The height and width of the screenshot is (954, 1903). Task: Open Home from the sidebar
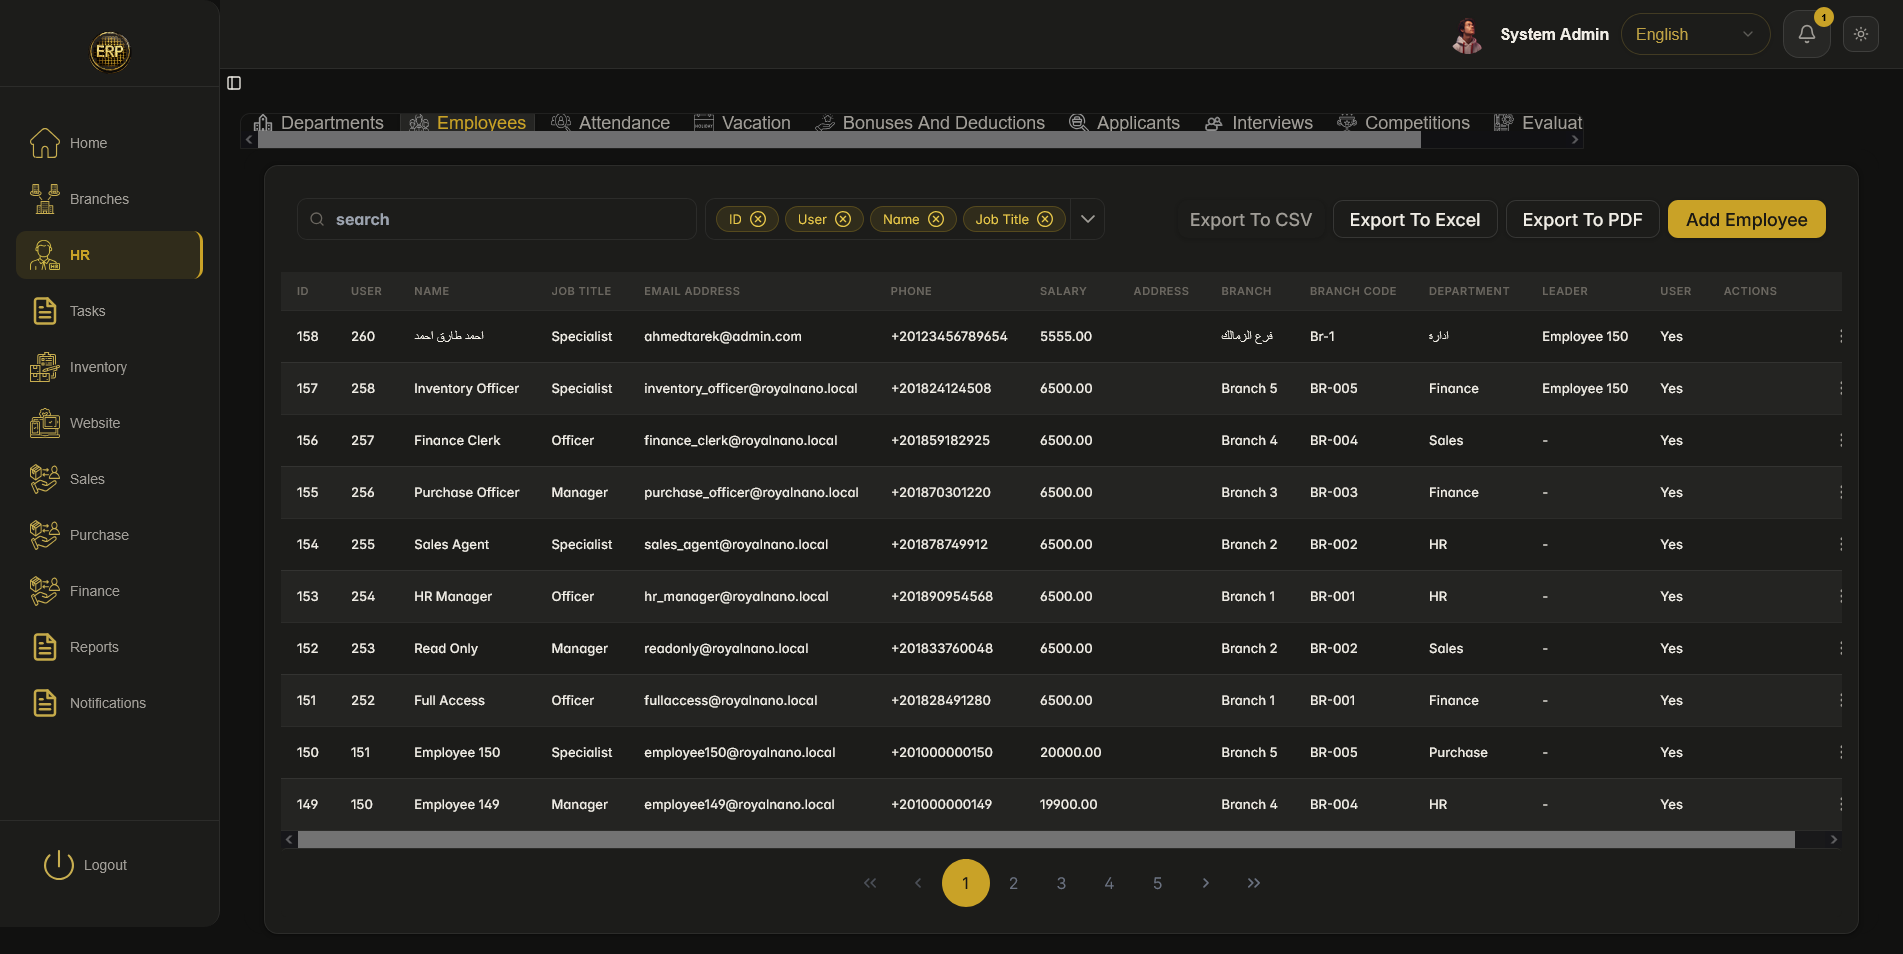click(x=110, y=143)
